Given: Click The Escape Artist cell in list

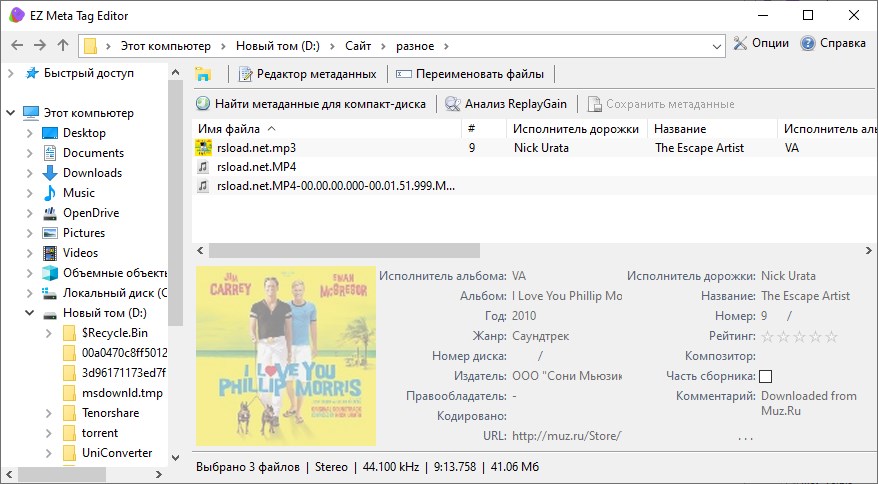Looking at the screenshot, I should (x=699, y=148).
